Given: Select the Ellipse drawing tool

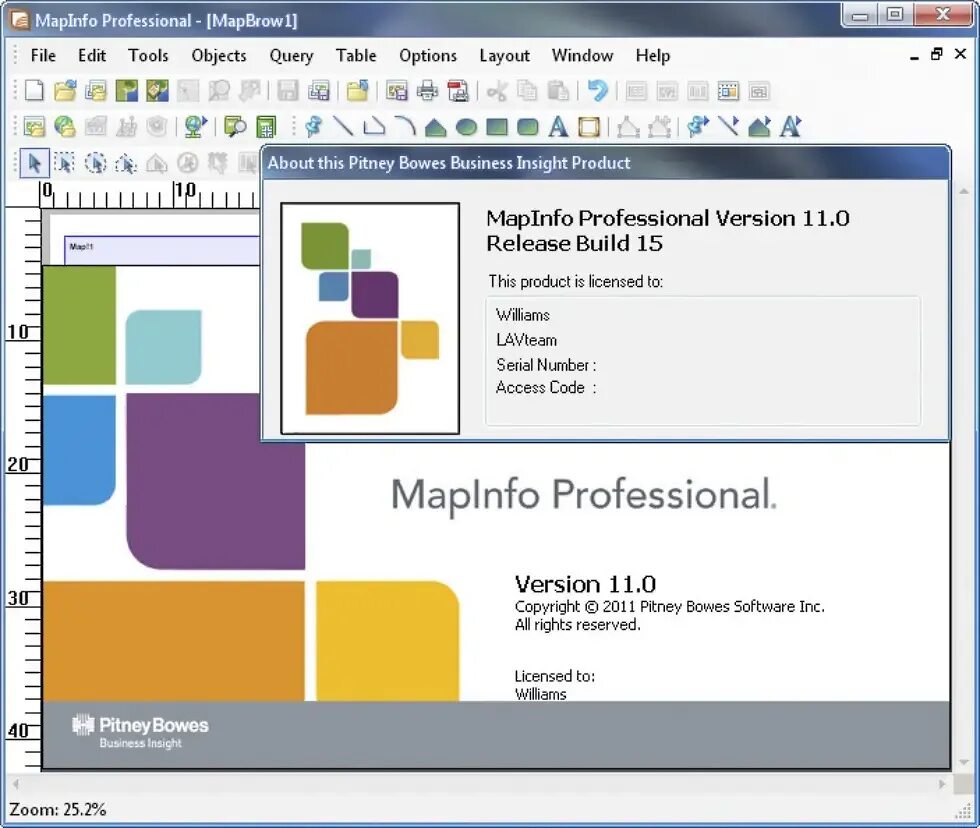Looking at the screenshot, I should coord(466,127).
